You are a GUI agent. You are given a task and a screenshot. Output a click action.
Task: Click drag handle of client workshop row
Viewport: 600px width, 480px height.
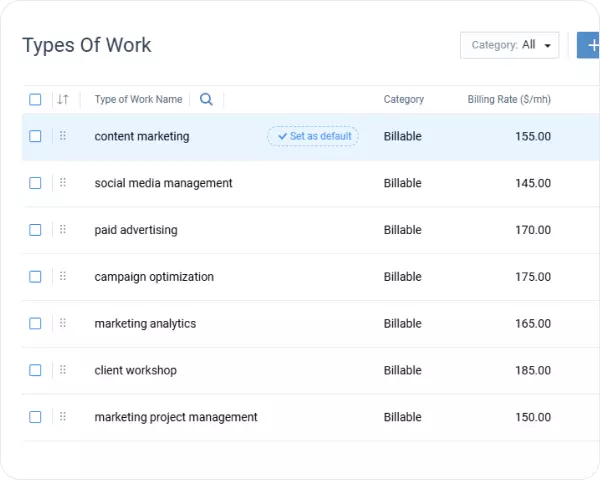[x=63, y=369]
